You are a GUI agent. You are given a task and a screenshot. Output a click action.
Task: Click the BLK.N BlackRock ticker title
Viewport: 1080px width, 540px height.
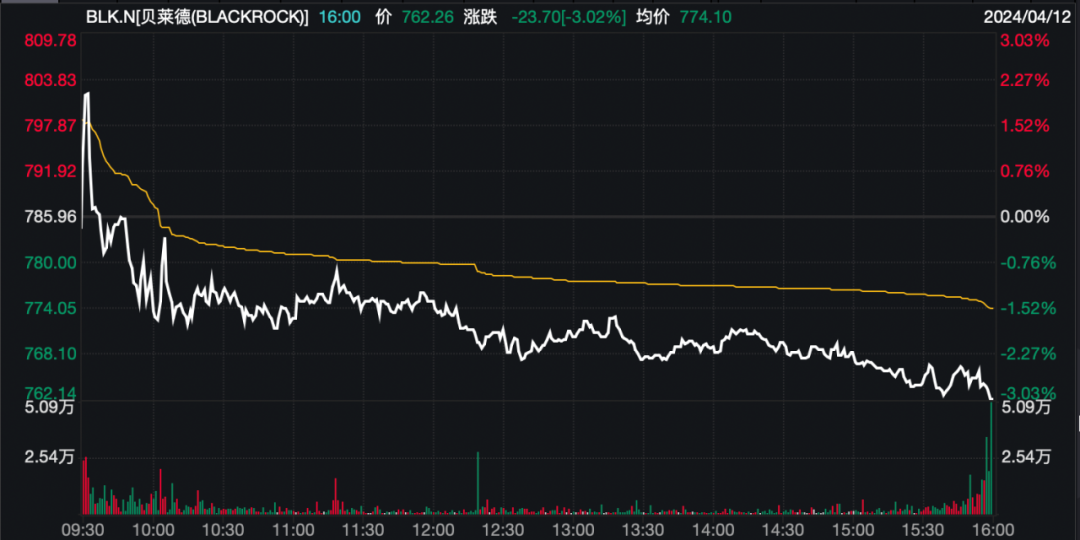[x=197, y=17]
